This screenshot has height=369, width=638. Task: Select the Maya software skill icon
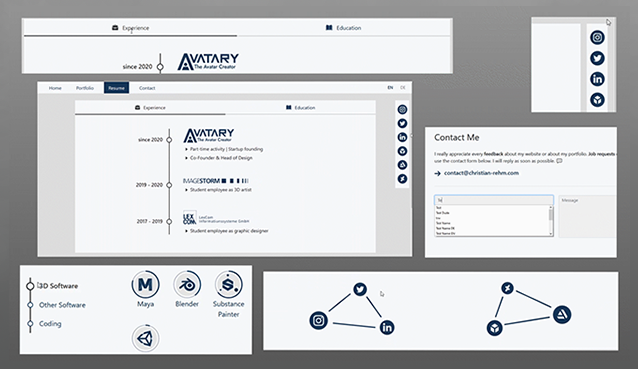pyautogui.click(x=145, y=284)
